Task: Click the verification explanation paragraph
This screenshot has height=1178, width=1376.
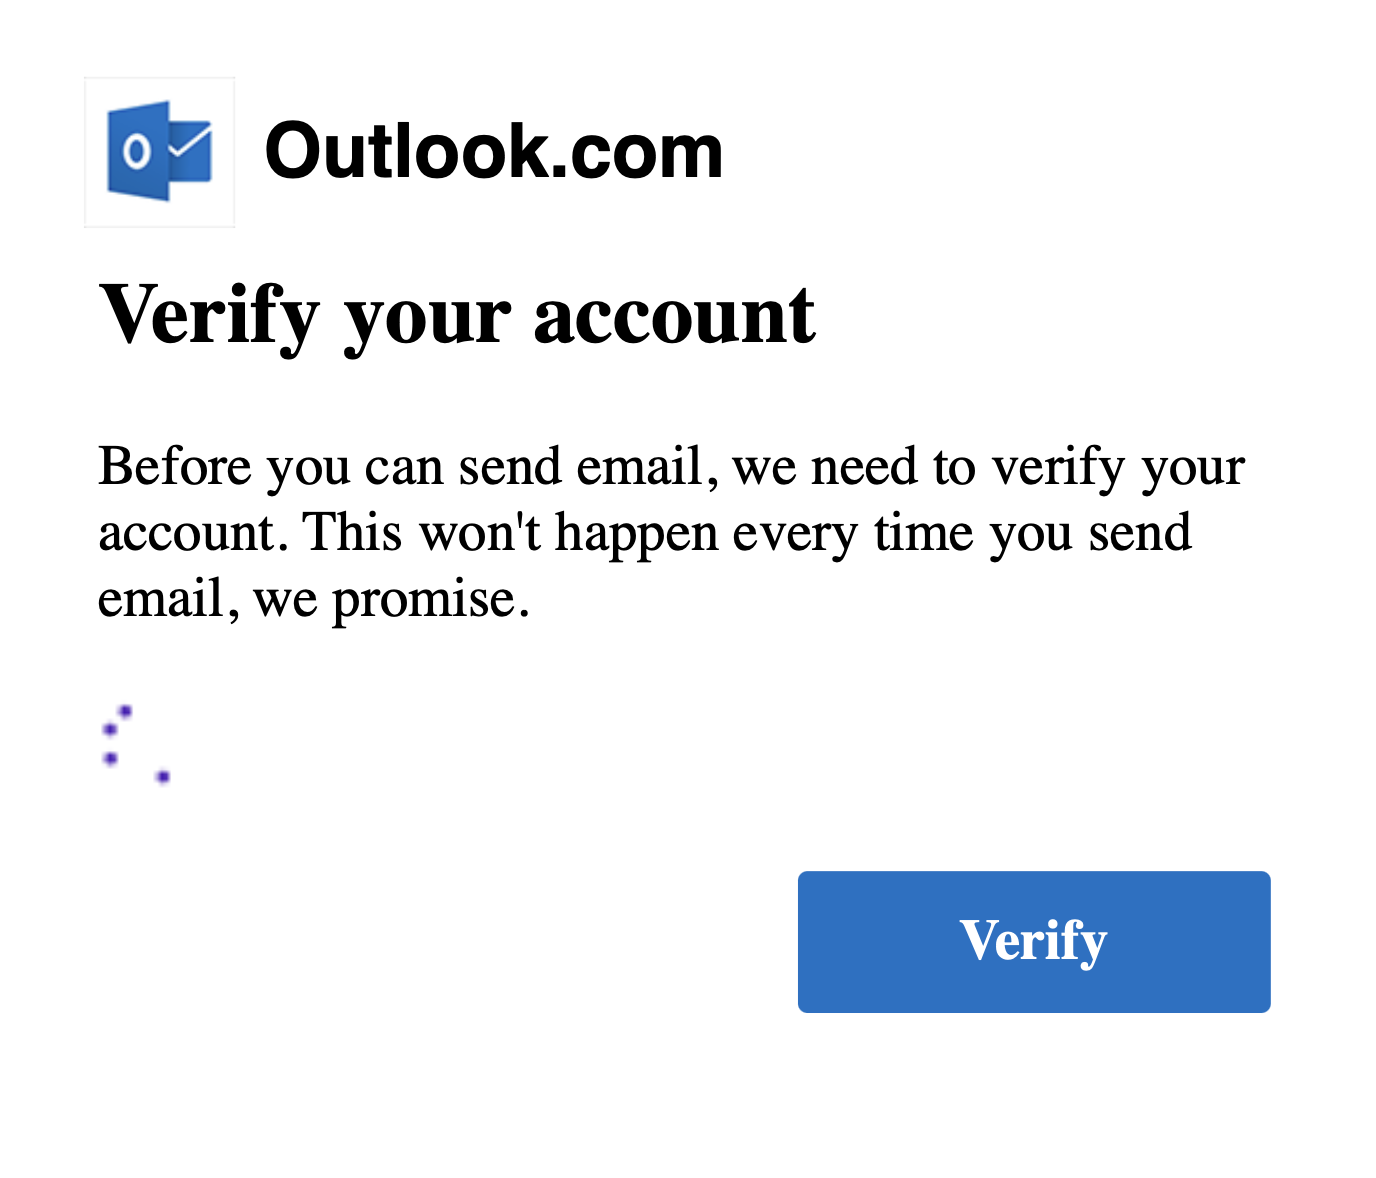Action: [671, 532]
